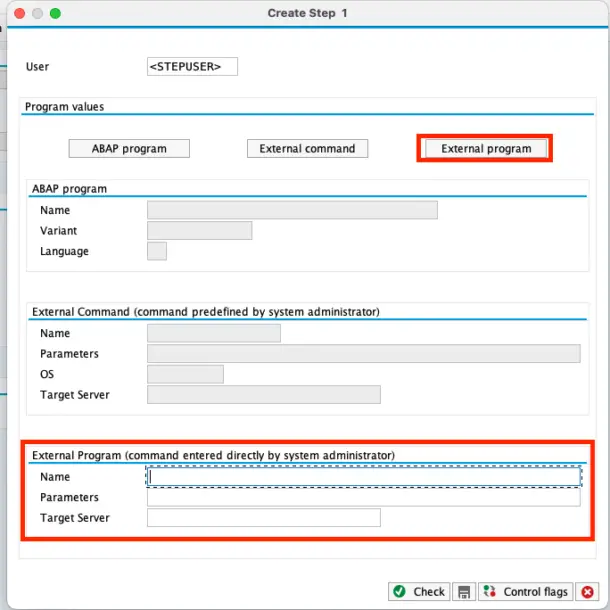Click the User field containing <STEPUSER>
Viewport: 610px width, 610px height.
(x=192, y=67)
